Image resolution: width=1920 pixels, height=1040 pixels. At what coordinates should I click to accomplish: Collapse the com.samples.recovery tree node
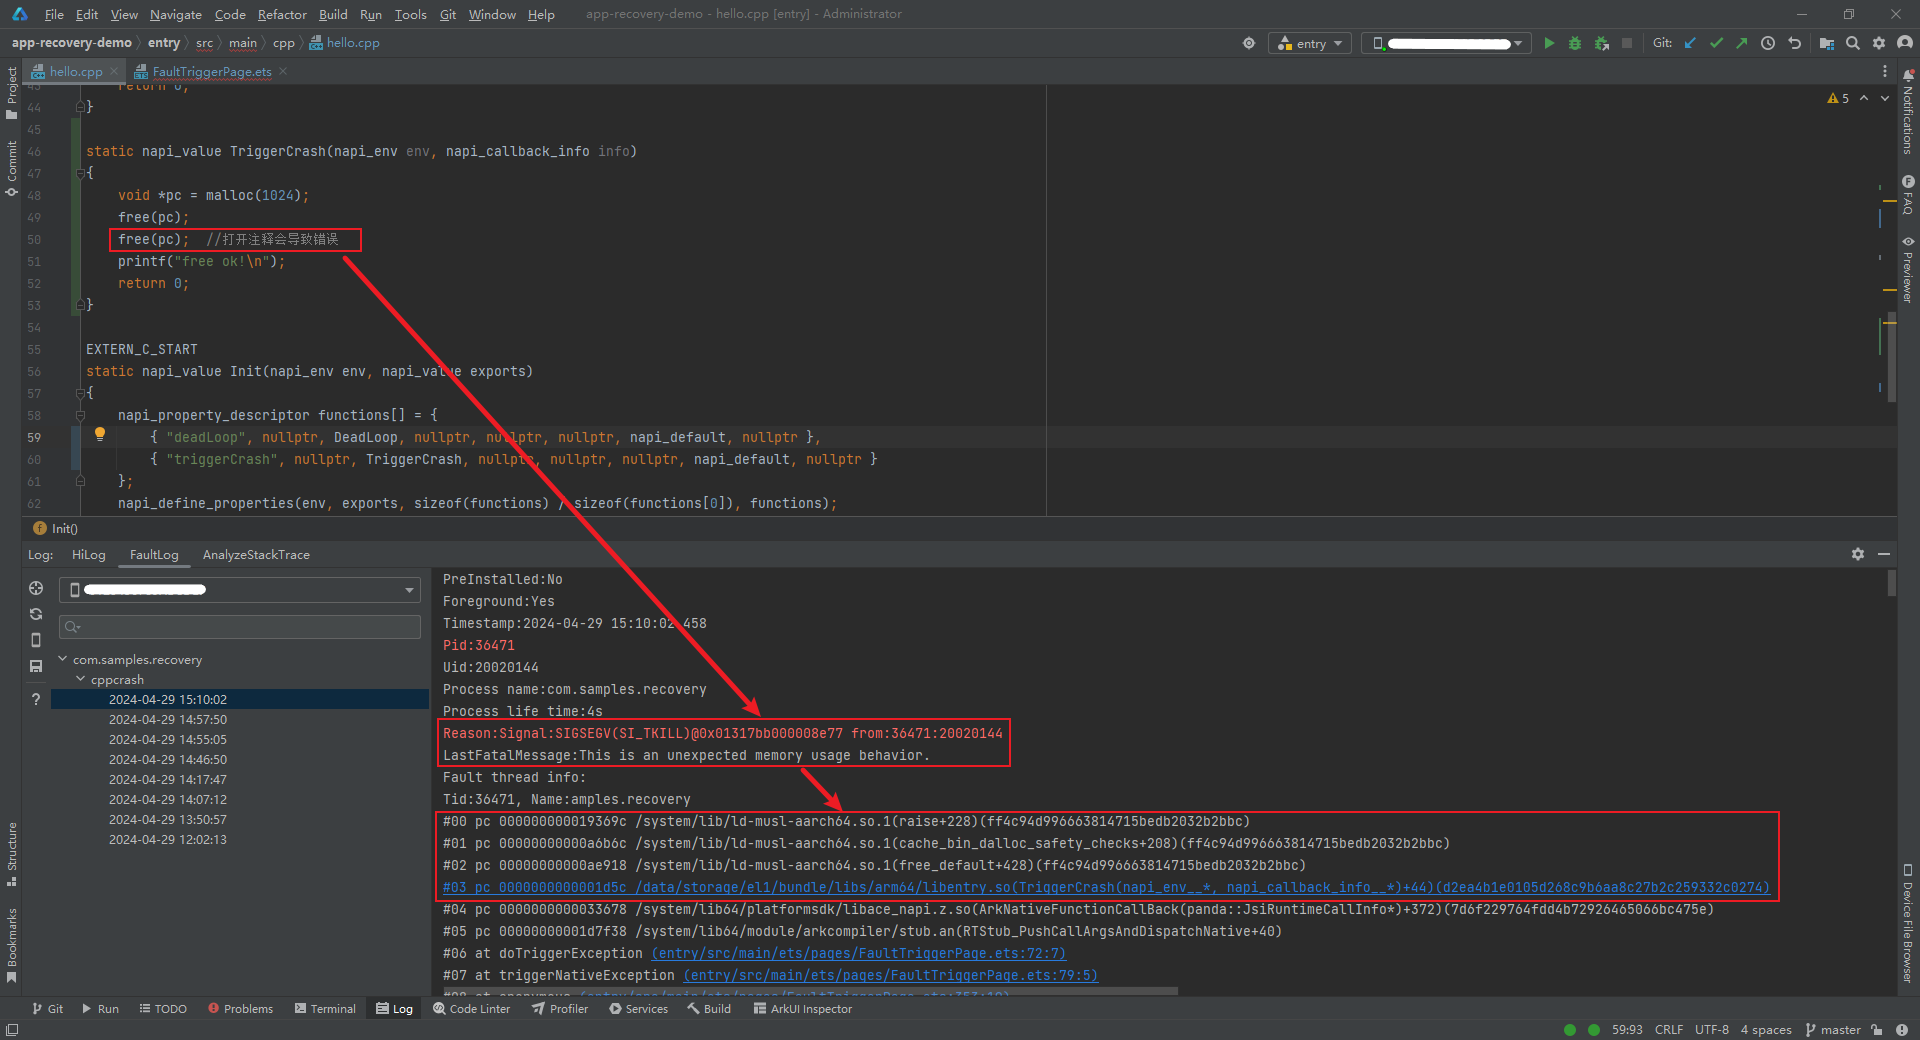point(63,659)
